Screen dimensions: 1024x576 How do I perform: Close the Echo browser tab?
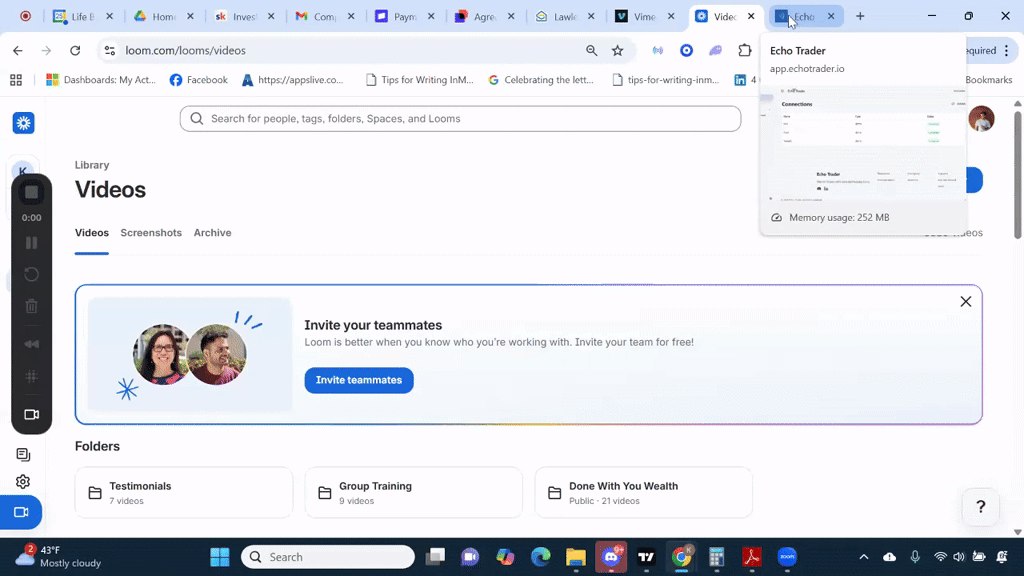point(831,16)
